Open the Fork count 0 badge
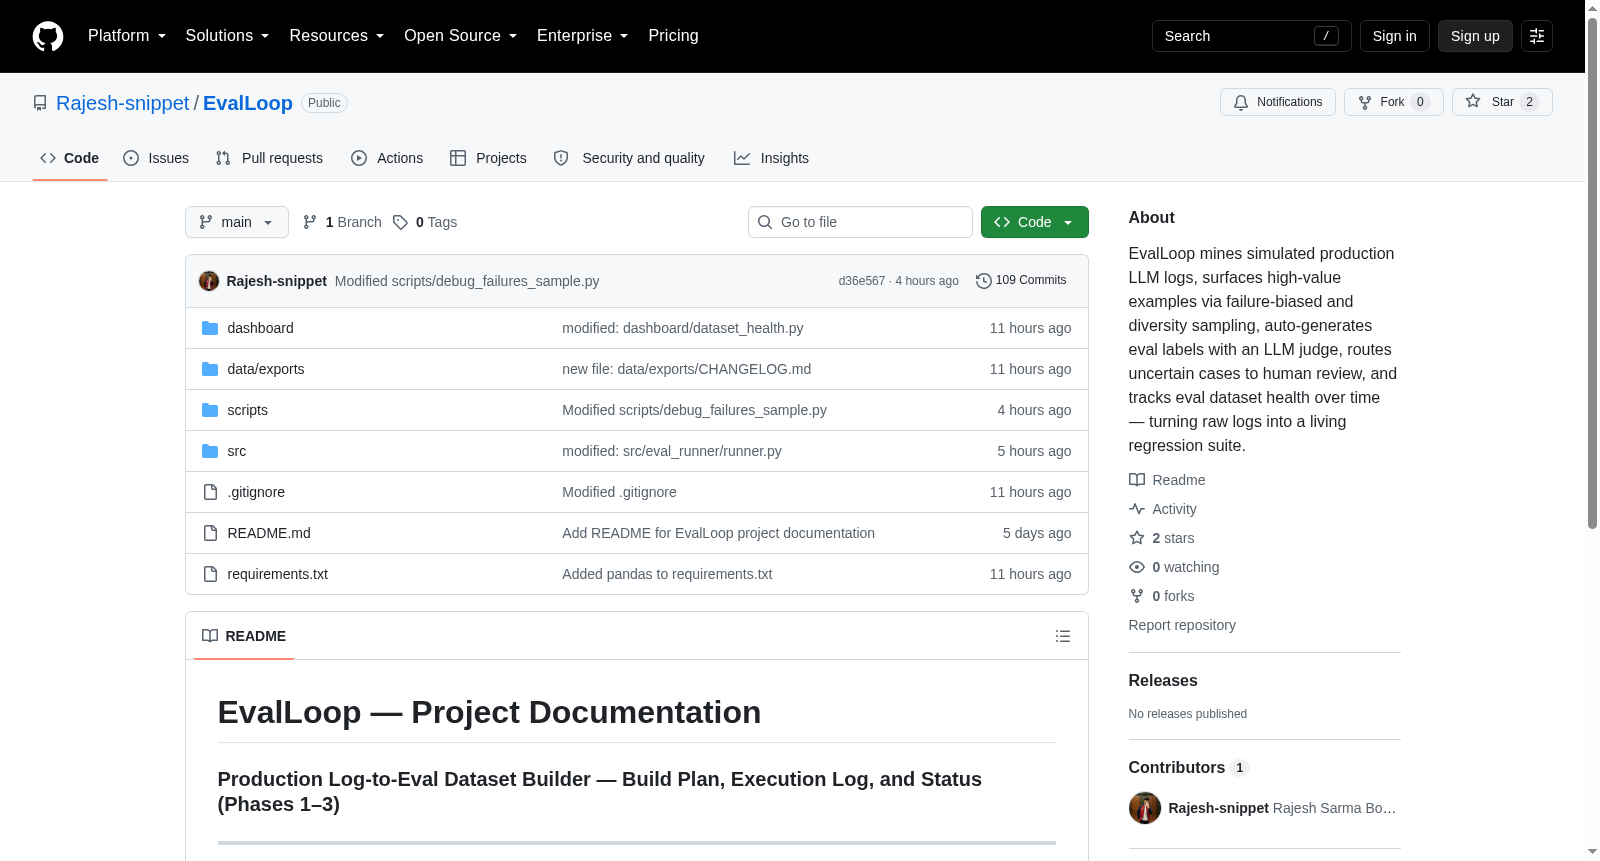The height and width of the screenshot is (861, 1600). tap(1420, 102)
